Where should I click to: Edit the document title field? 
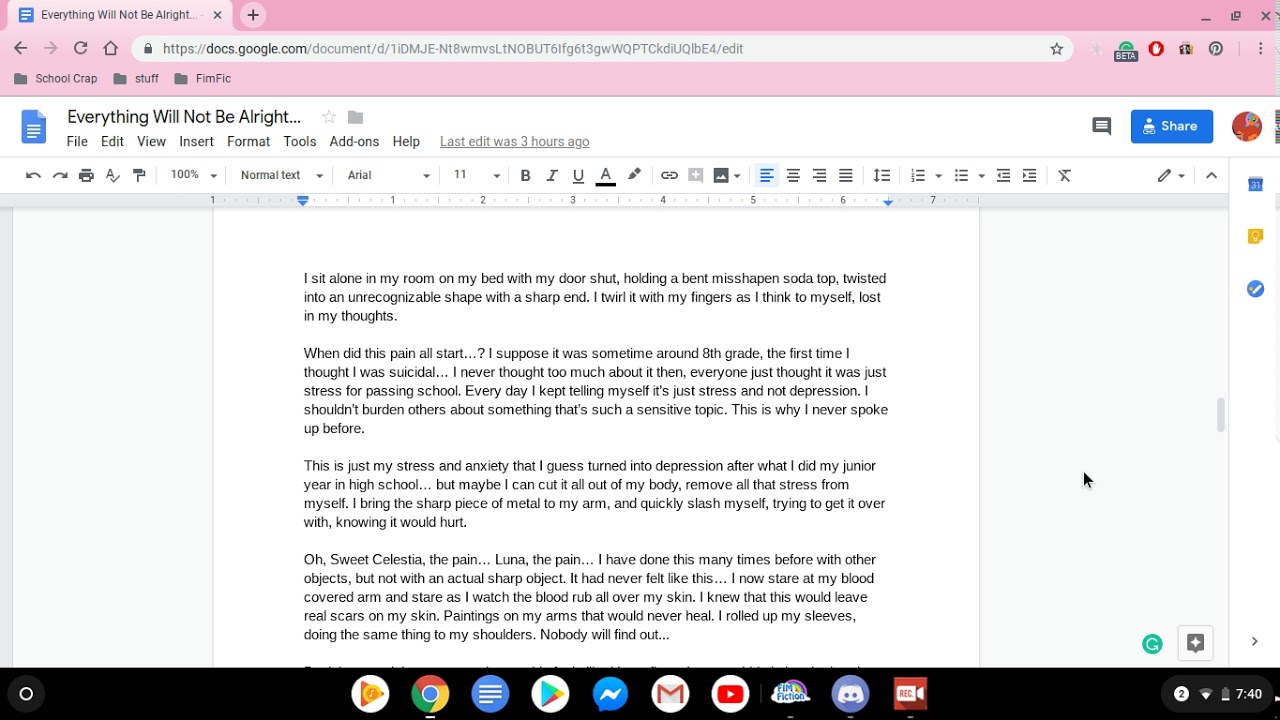pyautogui.click(x=184, y=117)
